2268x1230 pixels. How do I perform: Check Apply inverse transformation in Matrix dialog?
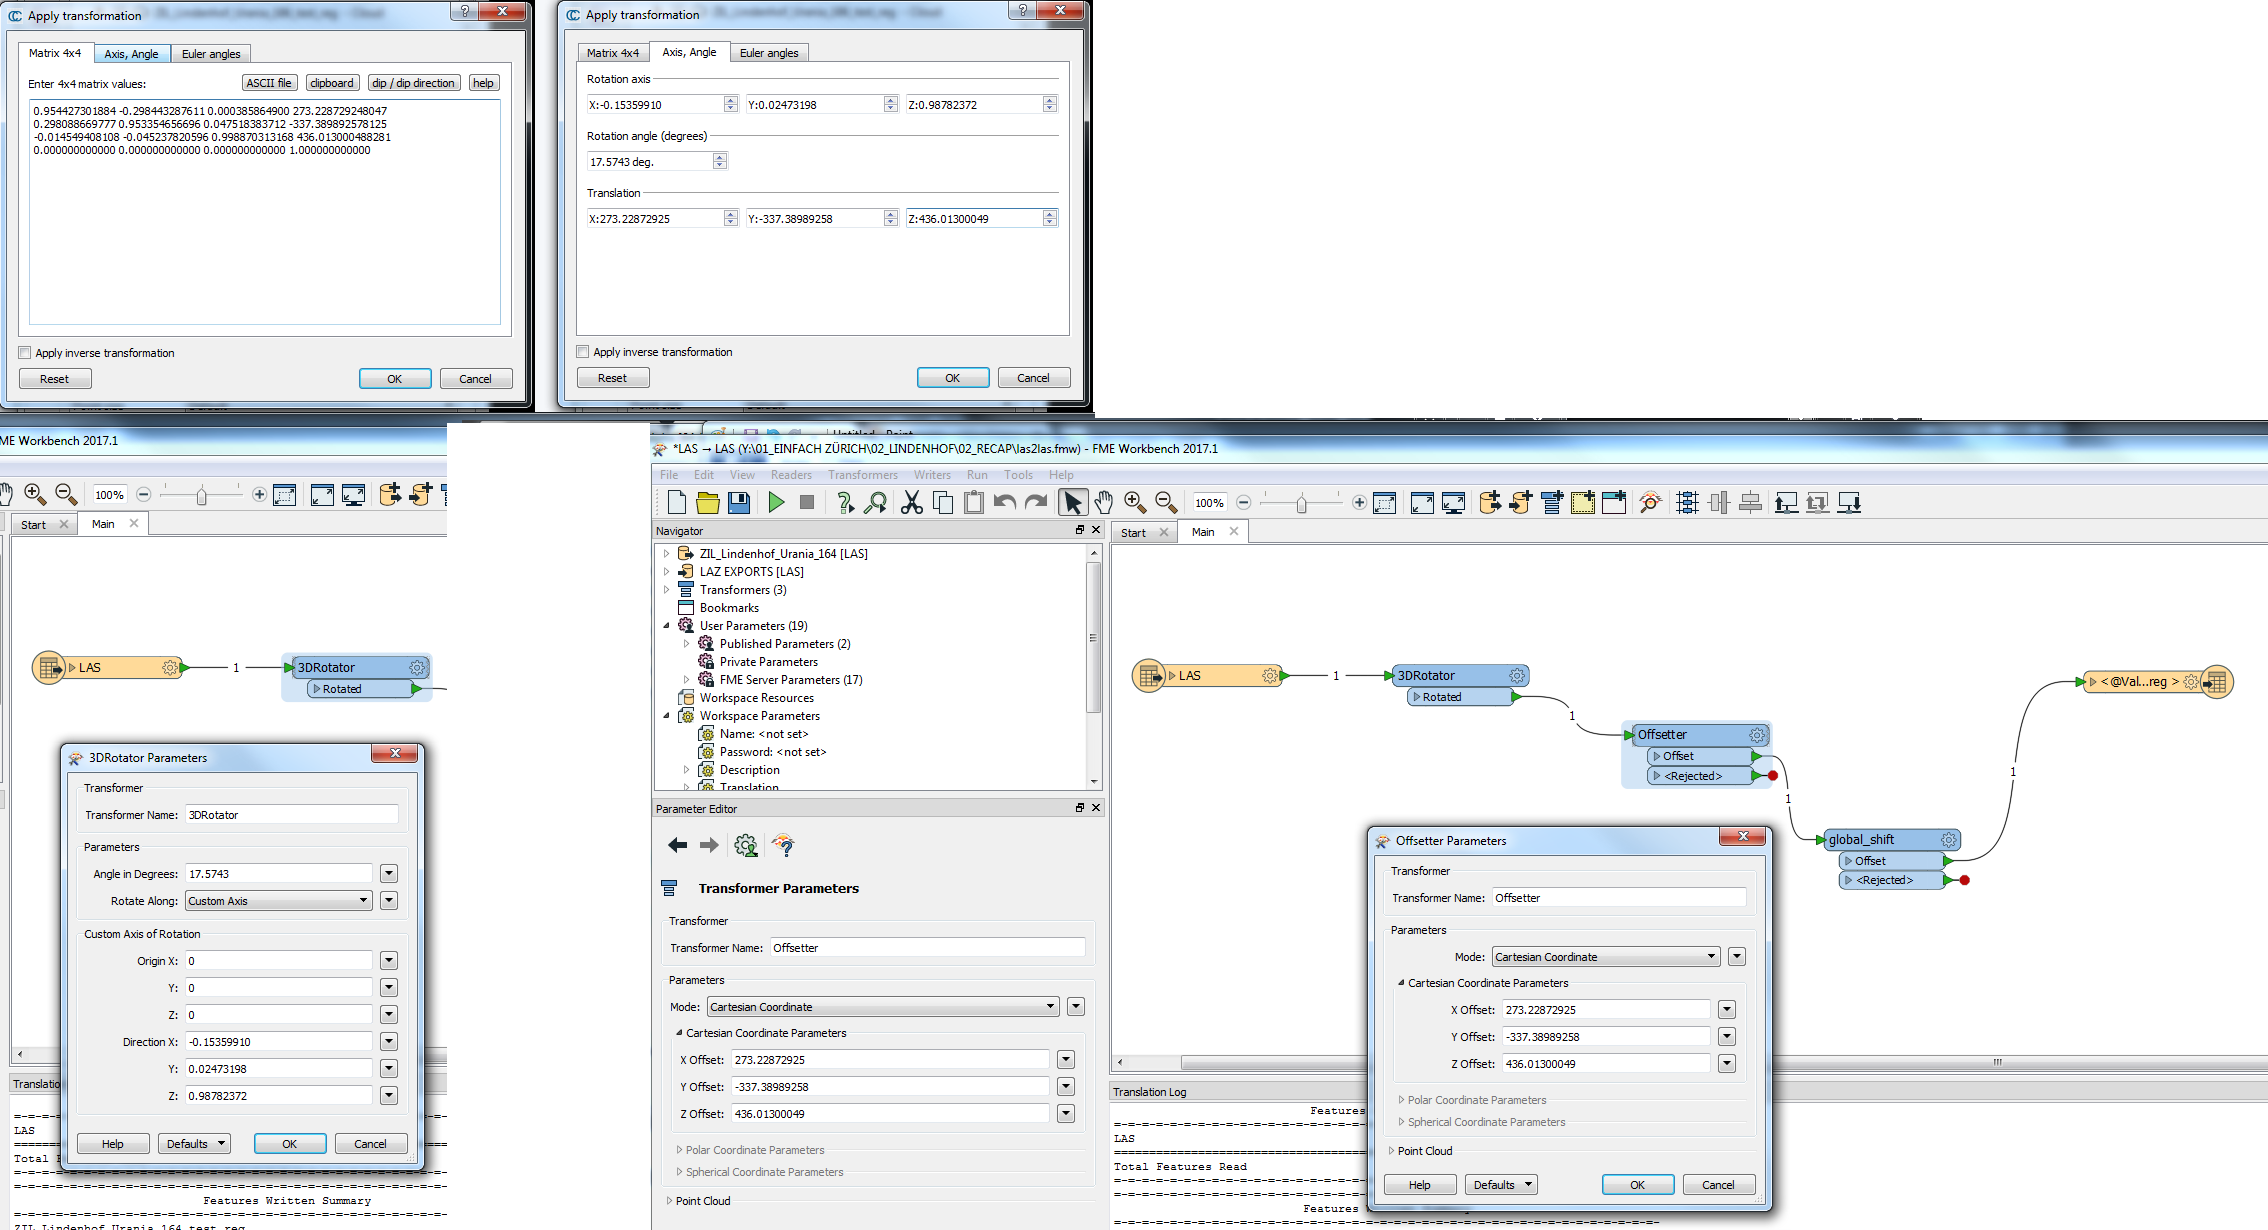tap(25, 353)
